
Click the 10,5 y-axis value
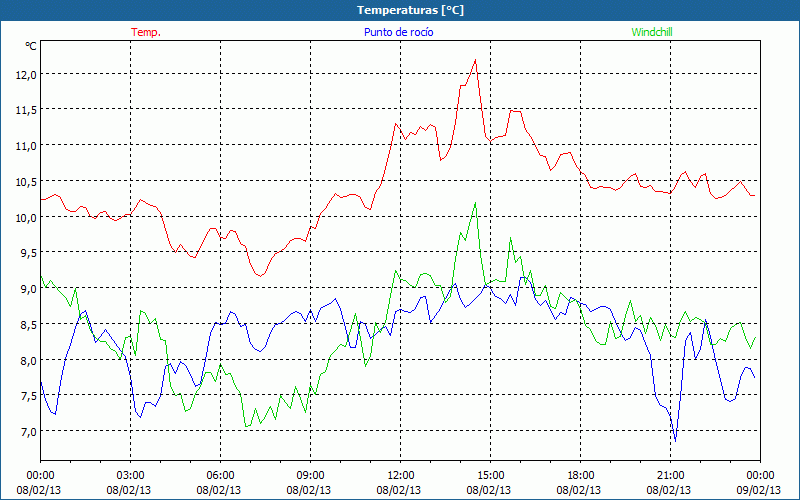27,182
